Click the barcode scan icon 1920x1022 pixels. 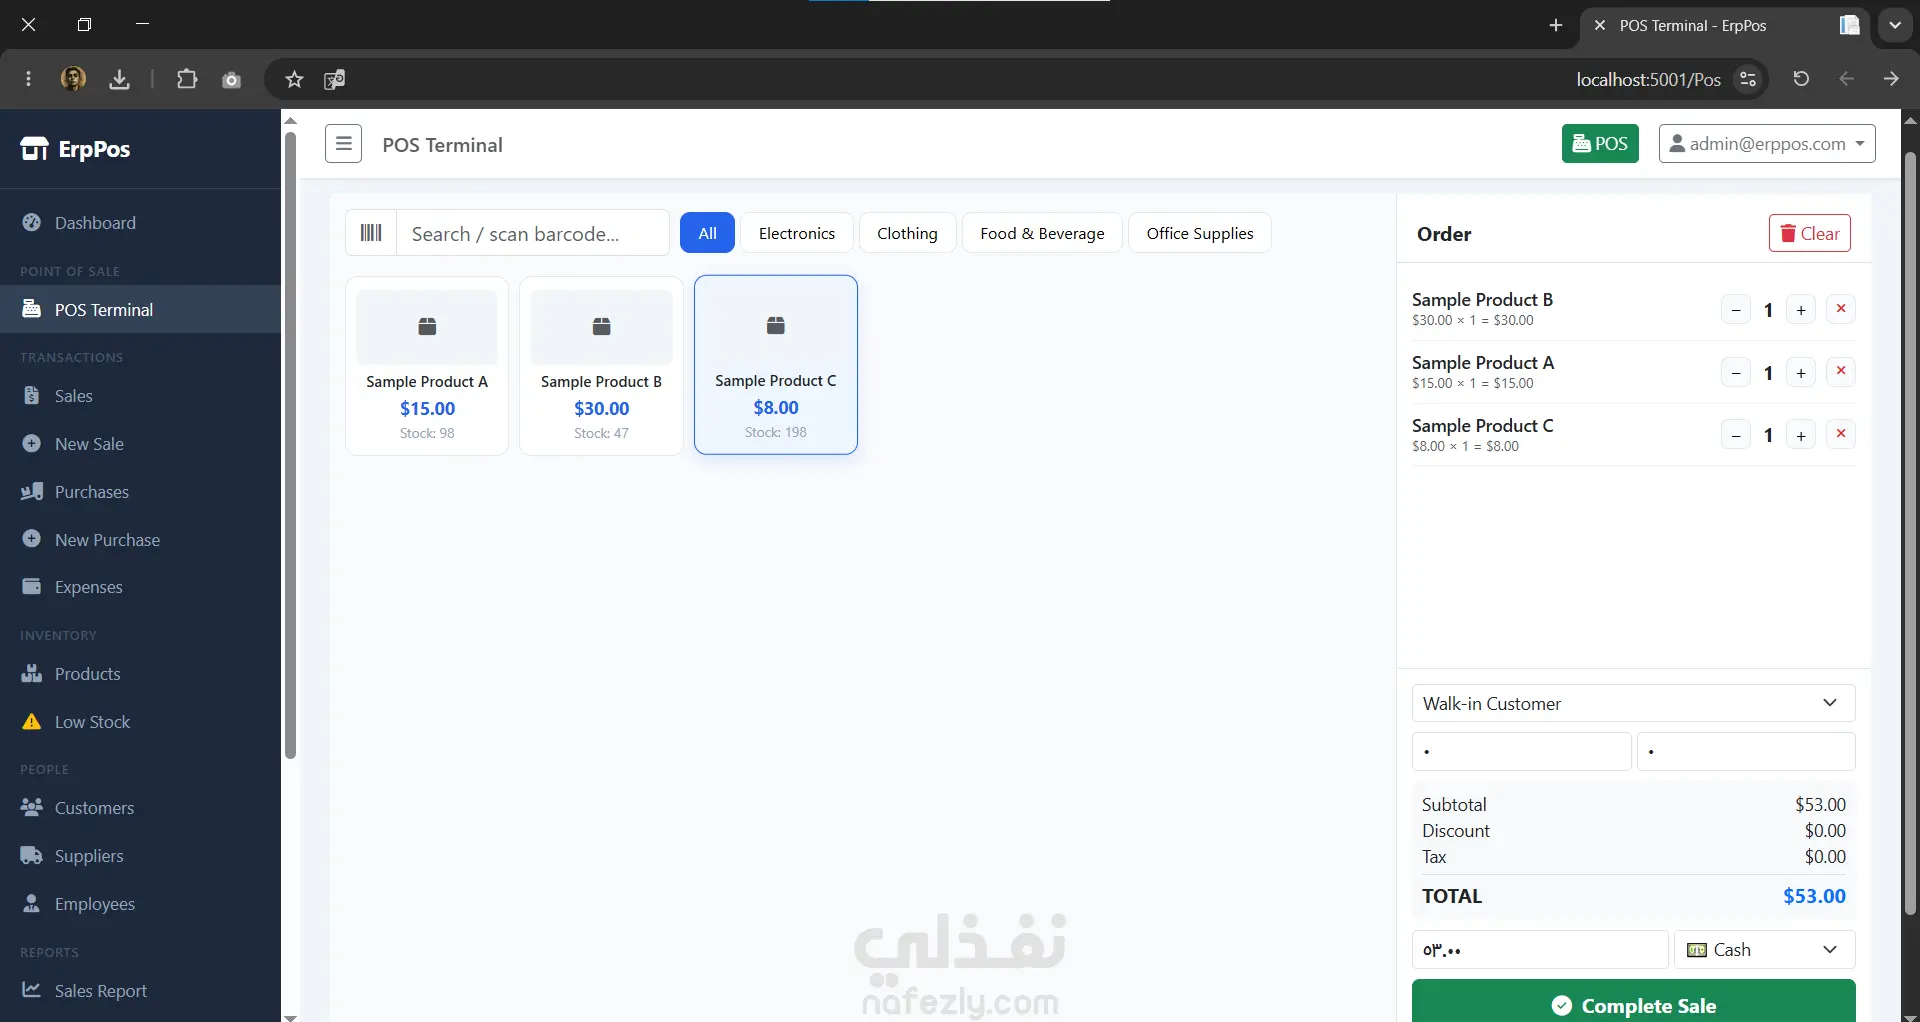371,233
